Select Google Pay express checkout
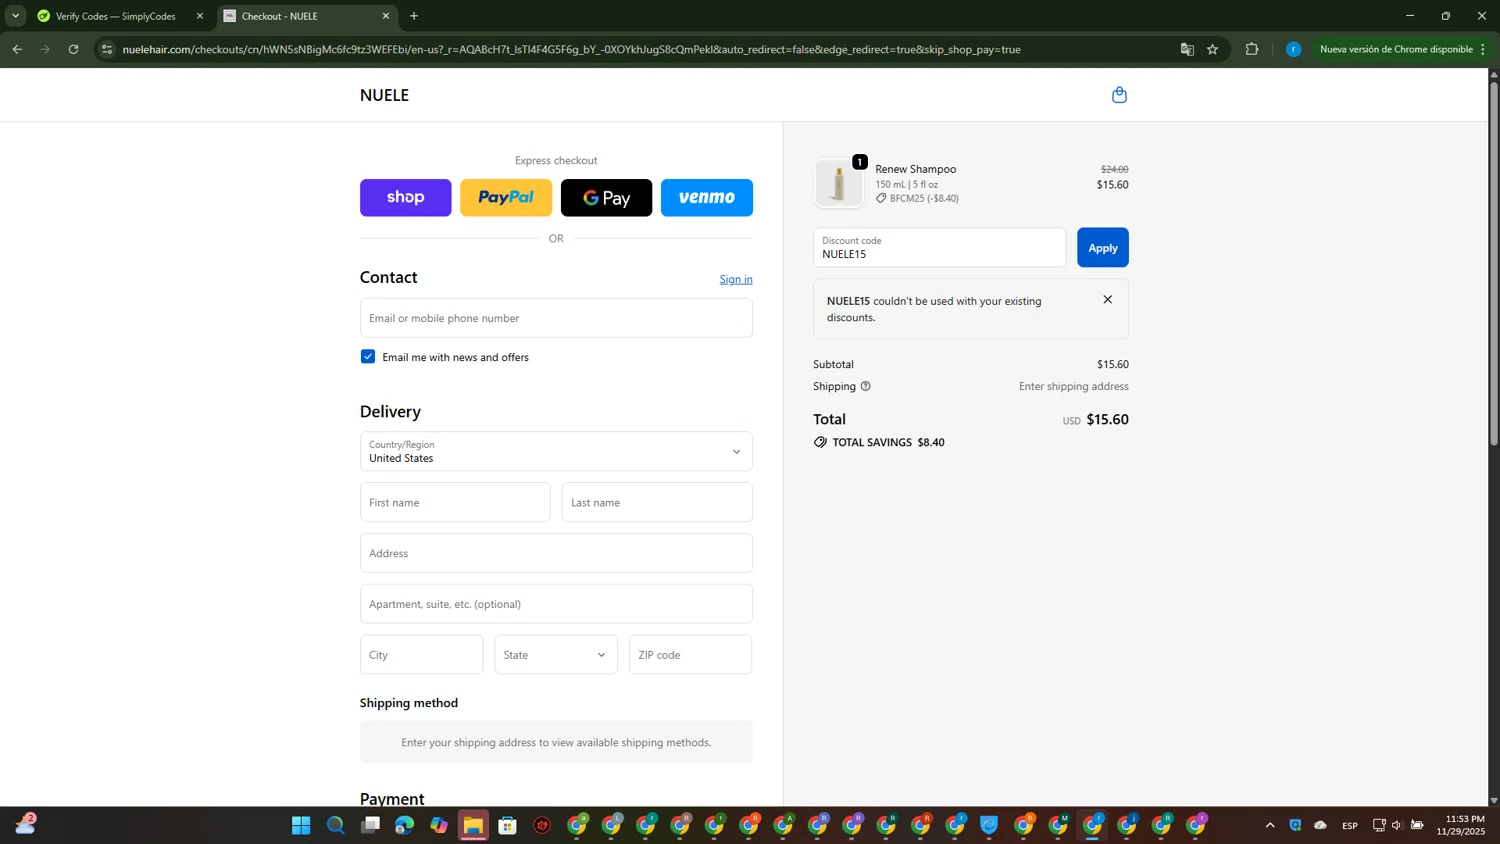The width and height of the screenshot is (1500, 844). click(606, 198)
